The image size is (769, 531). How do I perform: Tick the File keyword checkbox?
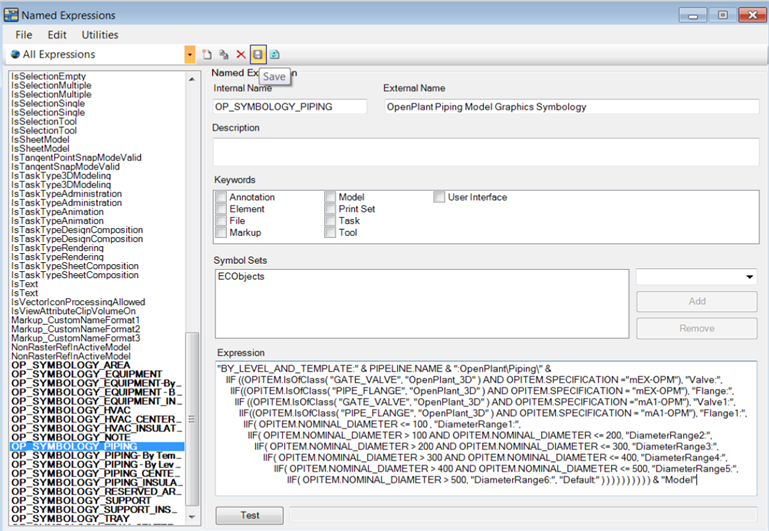pyautogui.click(x=221, y=221)
